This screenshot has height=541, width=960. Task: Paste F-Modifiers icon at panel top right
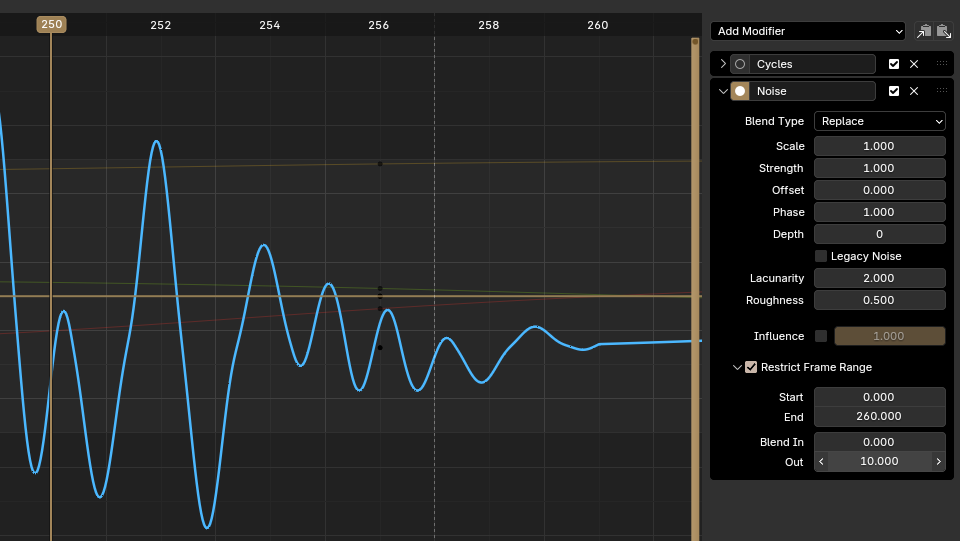tap(943, 31)
